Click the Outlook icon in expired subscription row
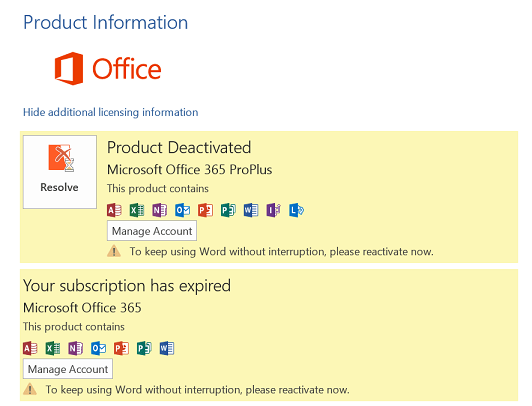This screenshot has width=532, height=406. (x=98, y=348)
